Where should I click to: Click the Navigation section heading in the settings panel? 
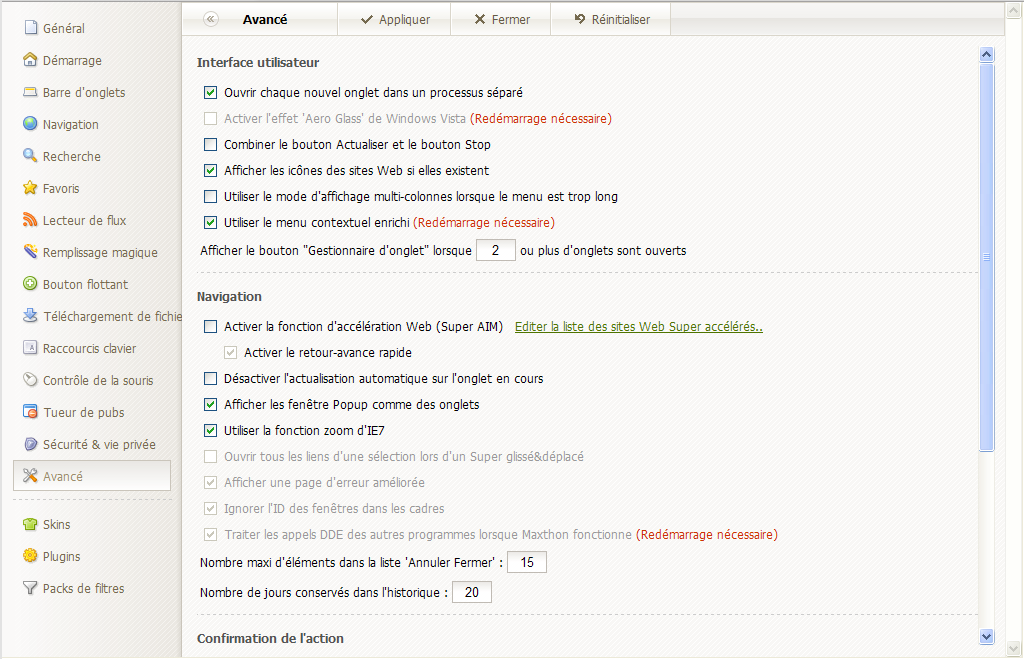click(x=229, y=297)
